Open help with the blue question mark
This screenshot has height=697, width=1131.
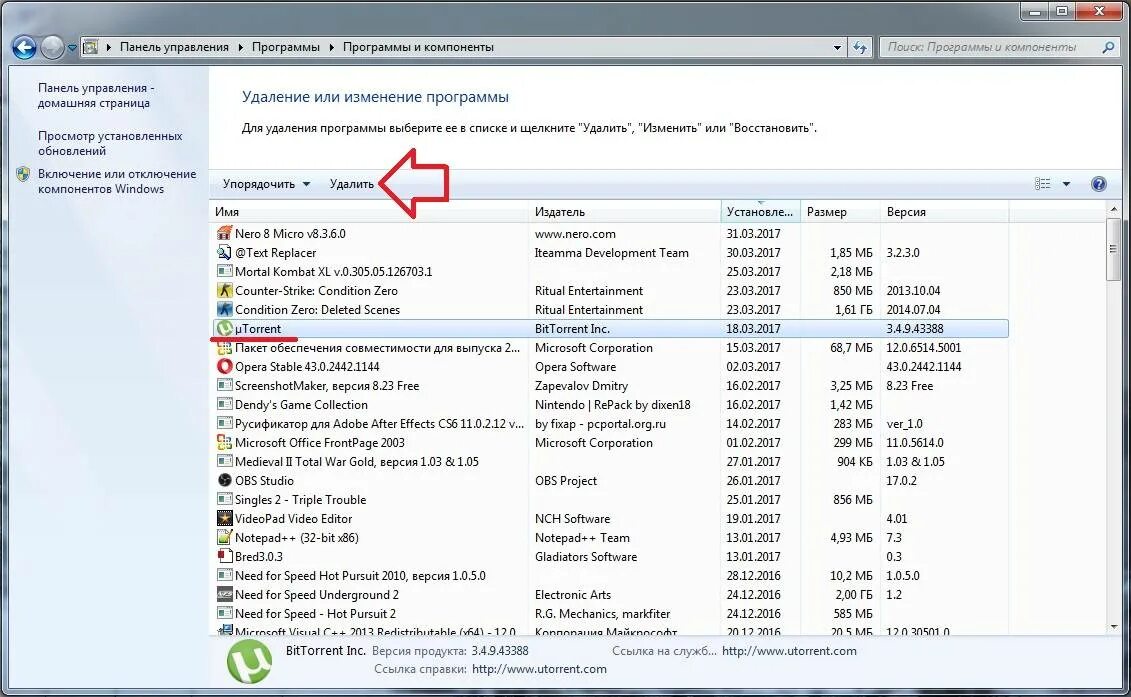click(x=1099, y=184)
